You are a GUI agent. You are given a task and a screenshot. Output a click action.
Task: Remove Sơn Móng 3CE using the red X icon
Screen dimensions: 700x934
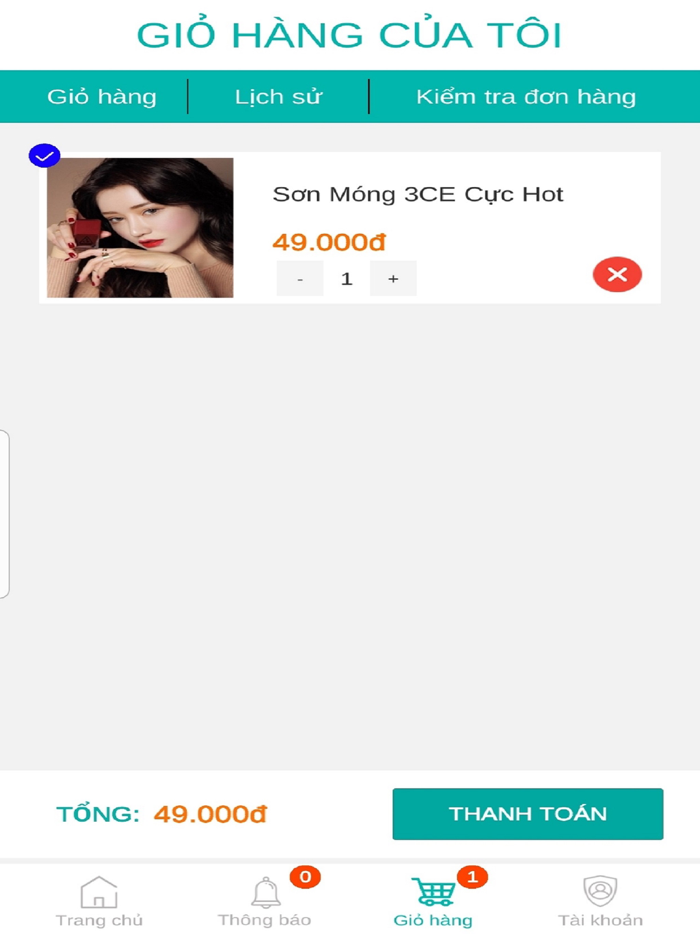tap(618, 275)
